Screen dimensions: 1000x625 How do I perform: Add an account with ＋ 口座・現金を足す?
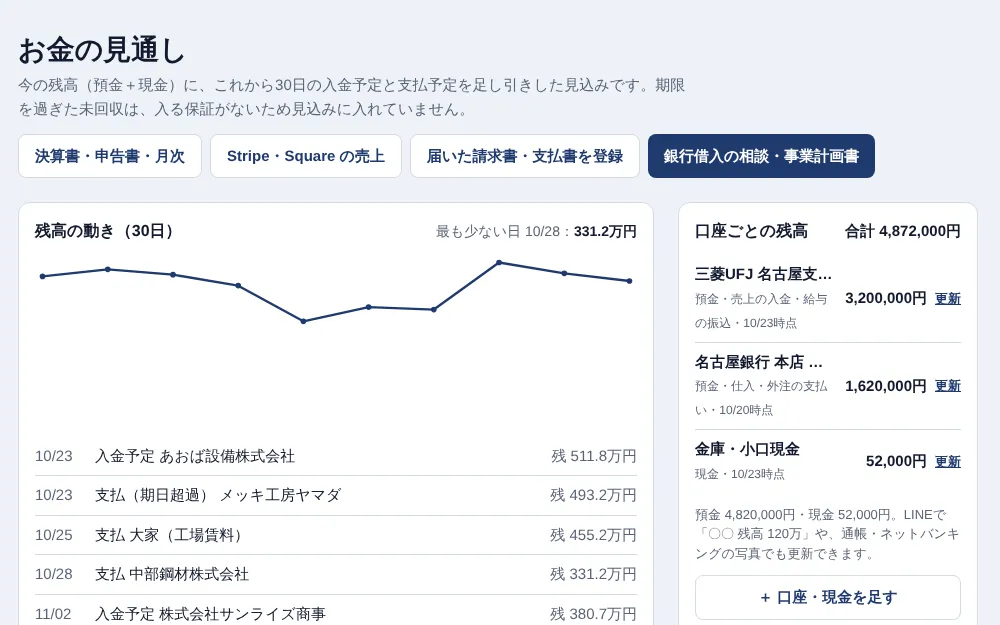tap(828, 598)
